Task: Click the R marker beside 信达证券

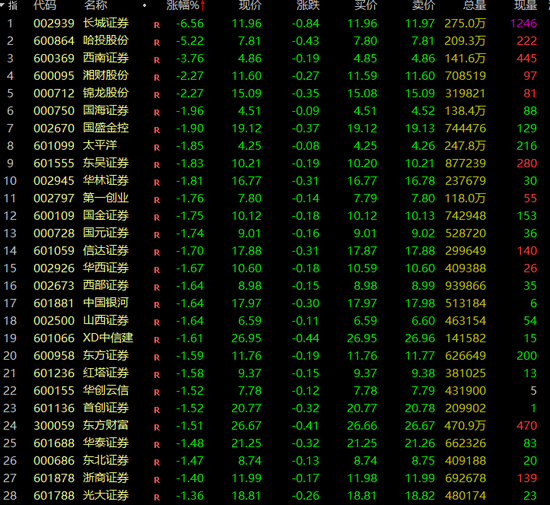Action: click(157, 253)
